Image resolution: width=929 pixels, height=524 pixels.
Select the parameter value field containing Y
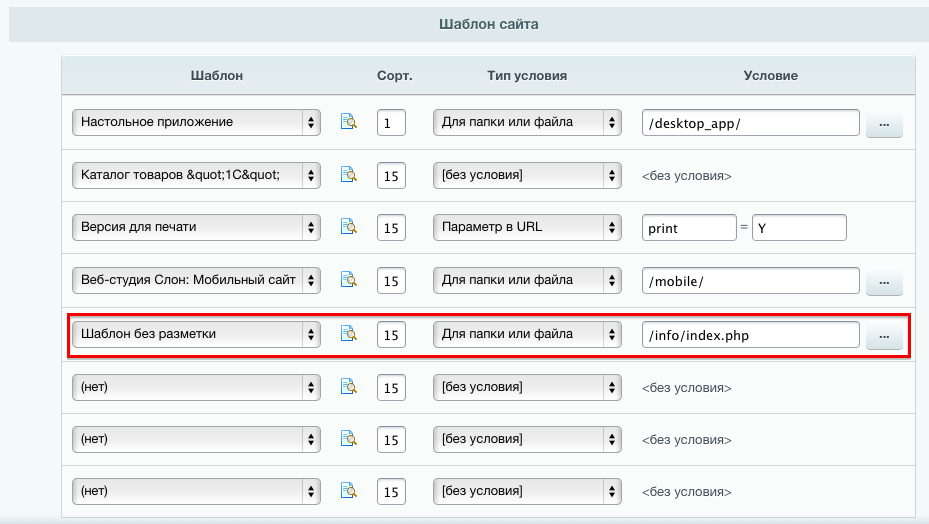pos(799,228)
